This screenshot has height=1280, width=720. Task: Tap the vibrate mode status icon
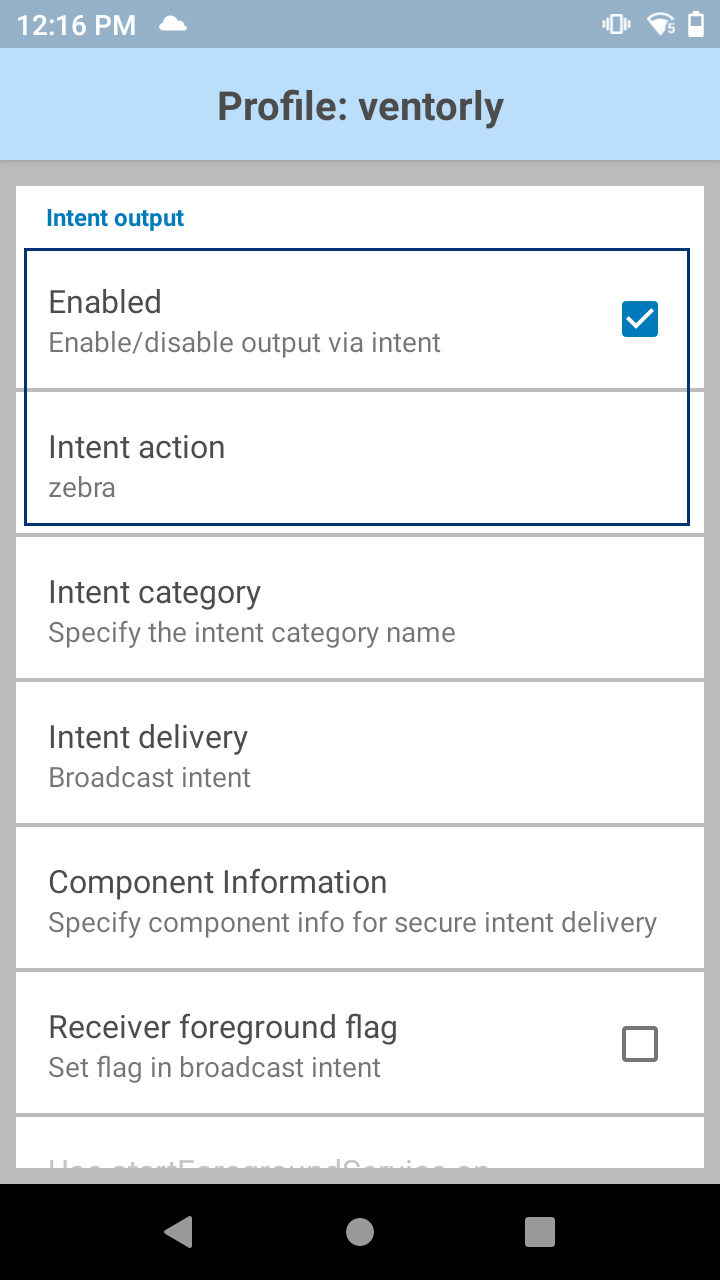tap(615, 24)
